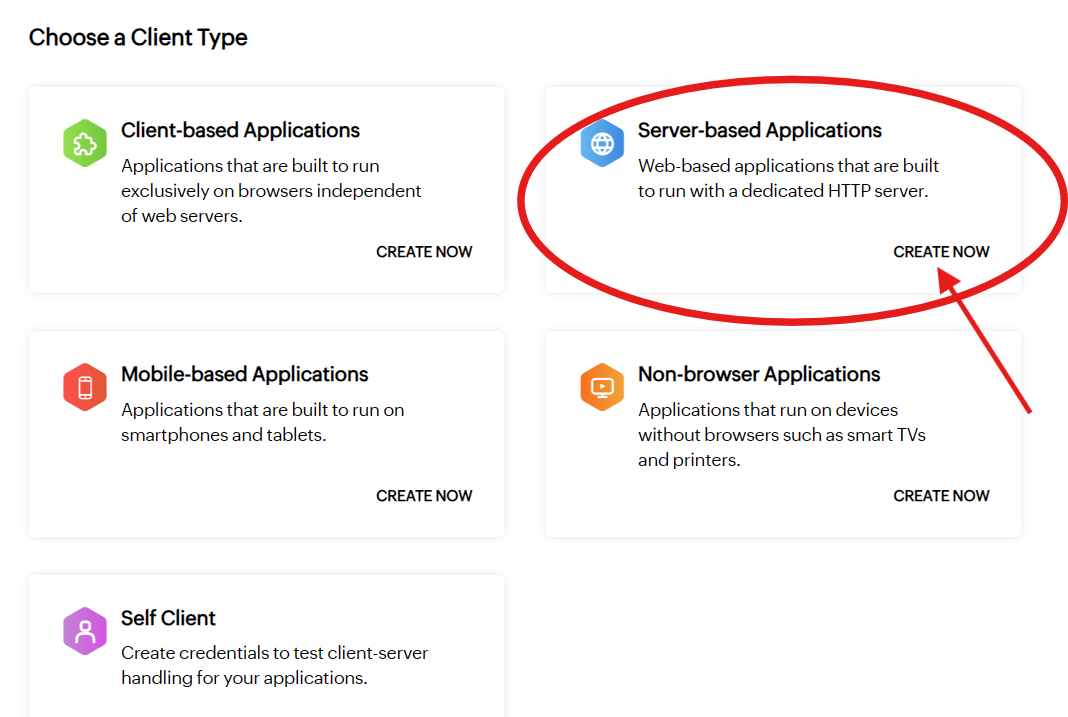Click the red smartphone icon for Mobile-based Applications

tap(84, 388)
